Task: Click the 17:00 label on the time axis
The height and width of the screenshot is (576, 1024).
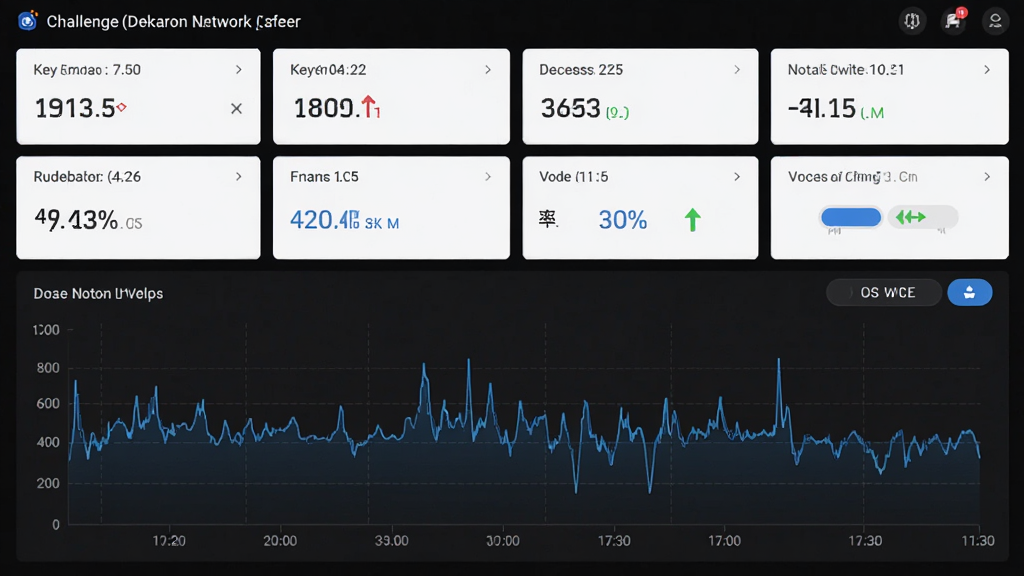Action: (x=724, y=541)
